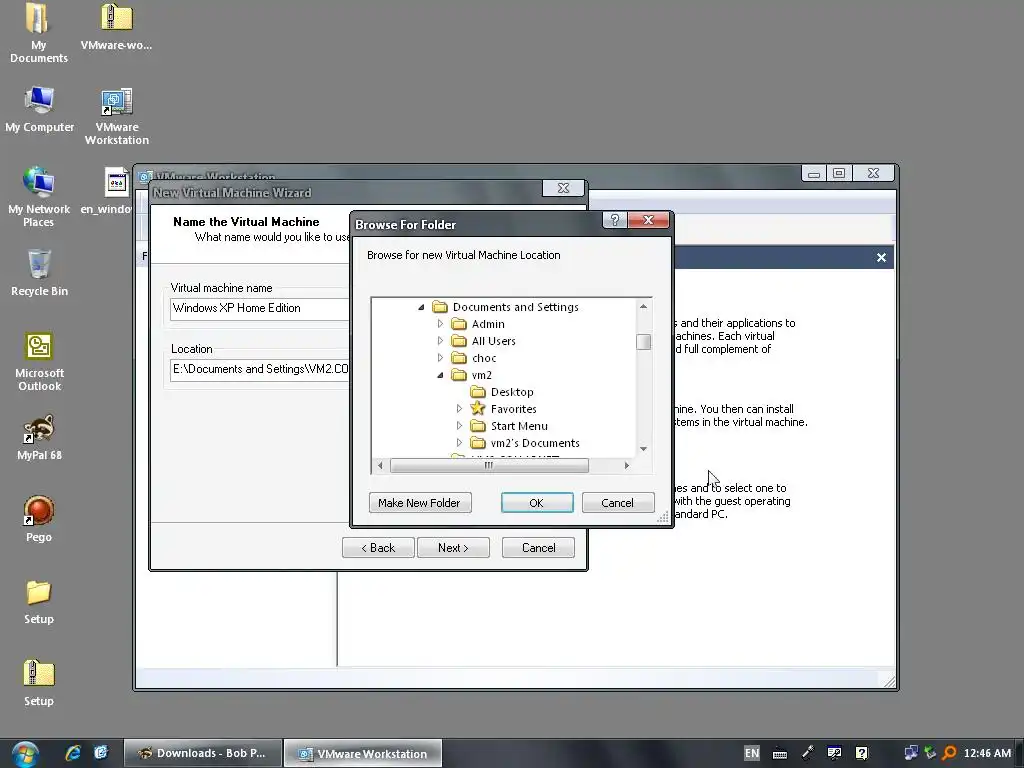
Task: Click the magnifier search tray icon
Action: point(949,753)
